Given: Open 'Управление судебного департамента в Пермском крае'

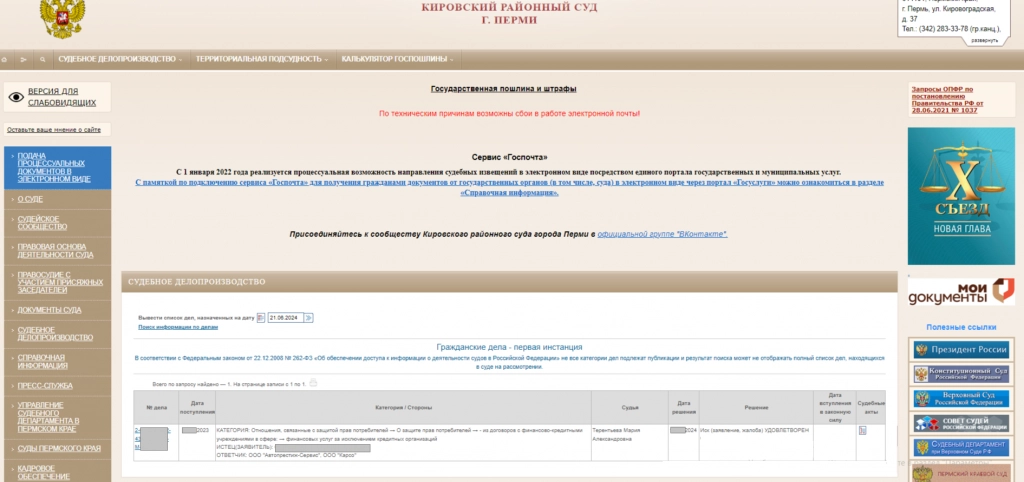Looking at the screenshot, I should point(57,417).
